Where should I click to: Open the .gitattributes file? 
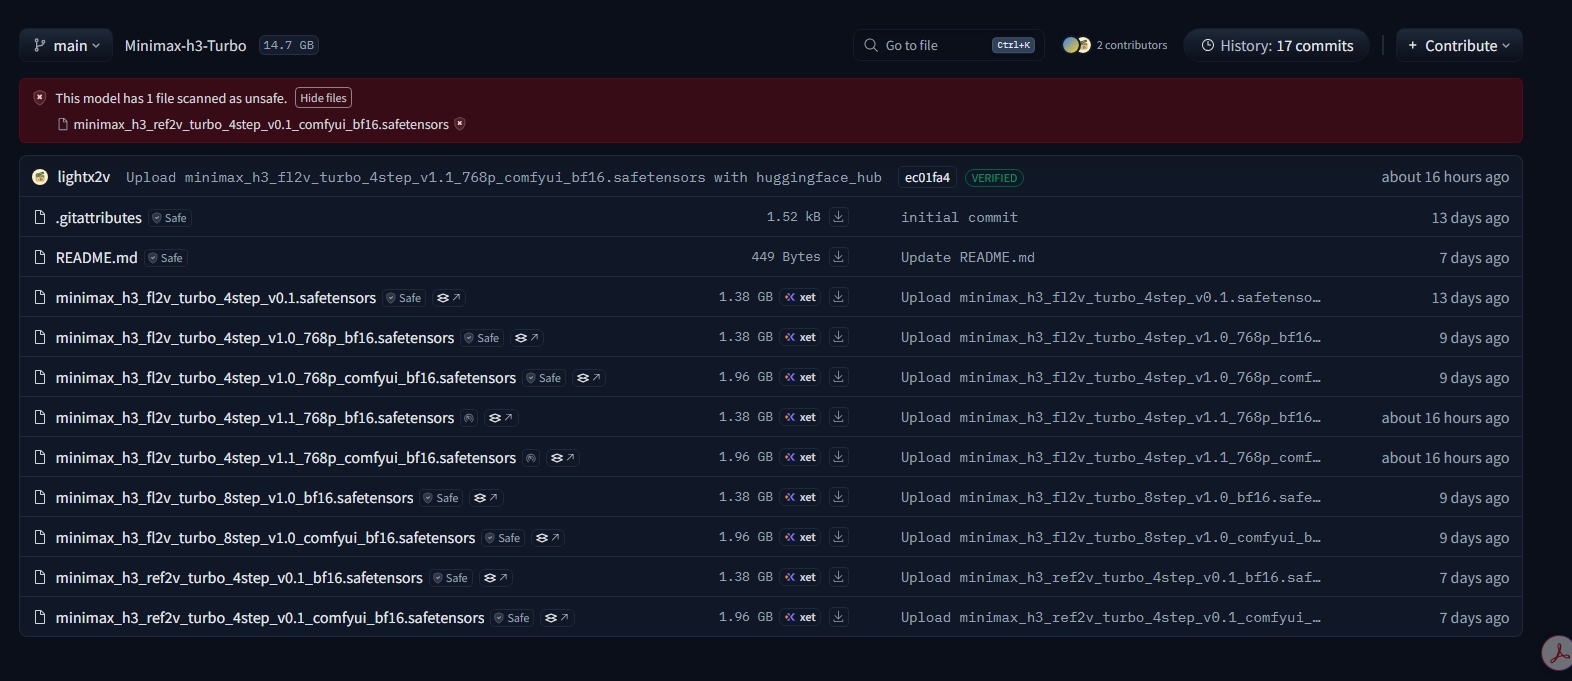[99, 217]
